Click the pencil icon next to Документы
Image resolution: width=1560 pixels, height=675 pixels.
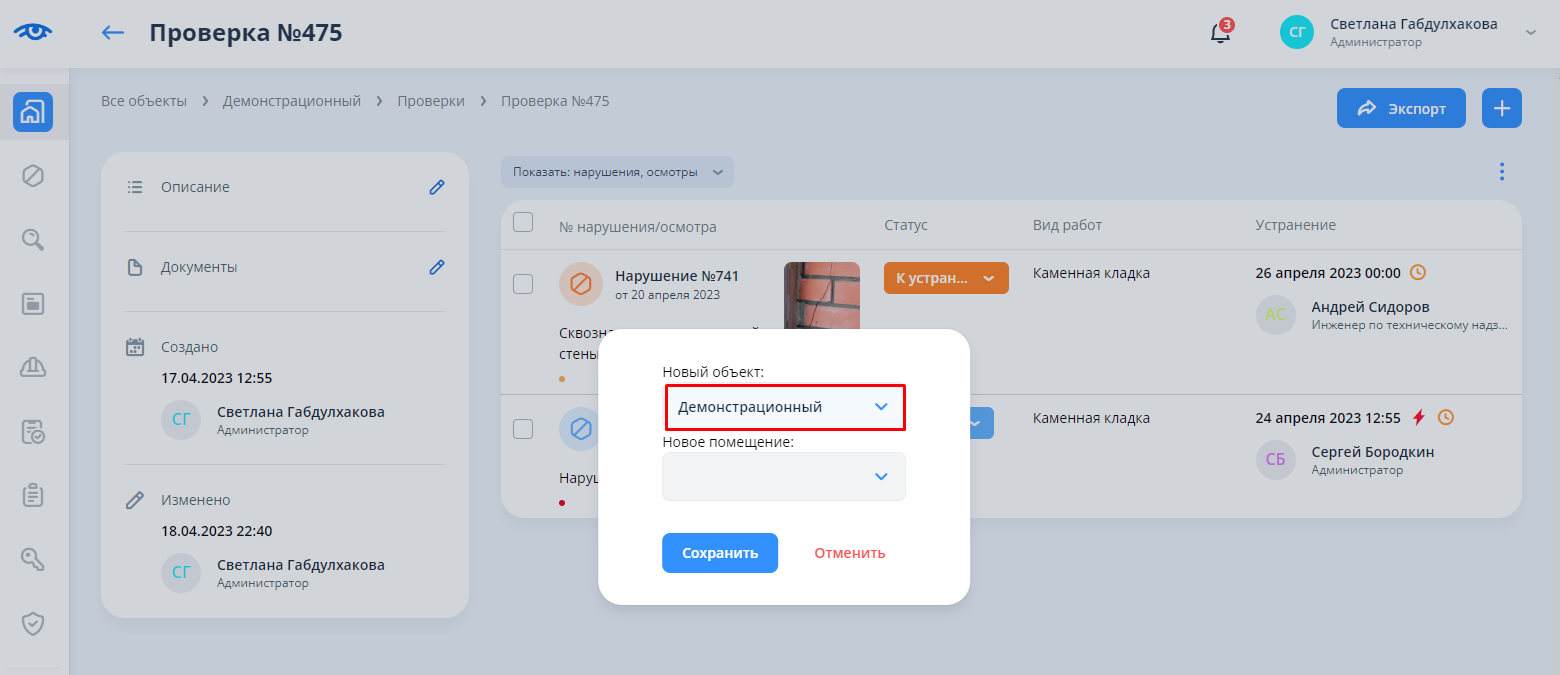tap(436, 267)
